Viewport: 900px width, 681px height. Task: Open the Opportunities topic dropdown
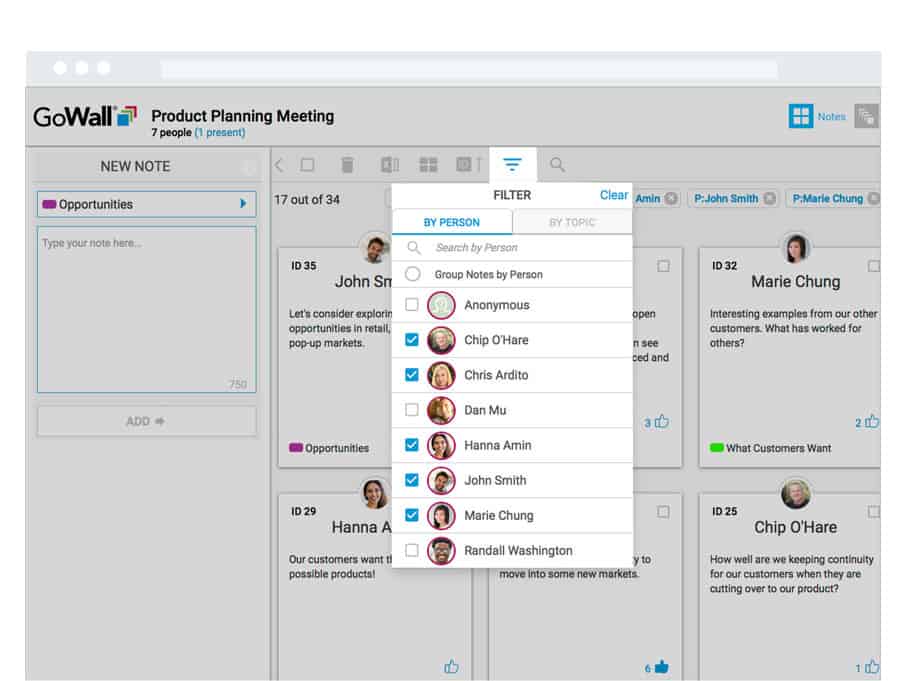coord(146,204)
